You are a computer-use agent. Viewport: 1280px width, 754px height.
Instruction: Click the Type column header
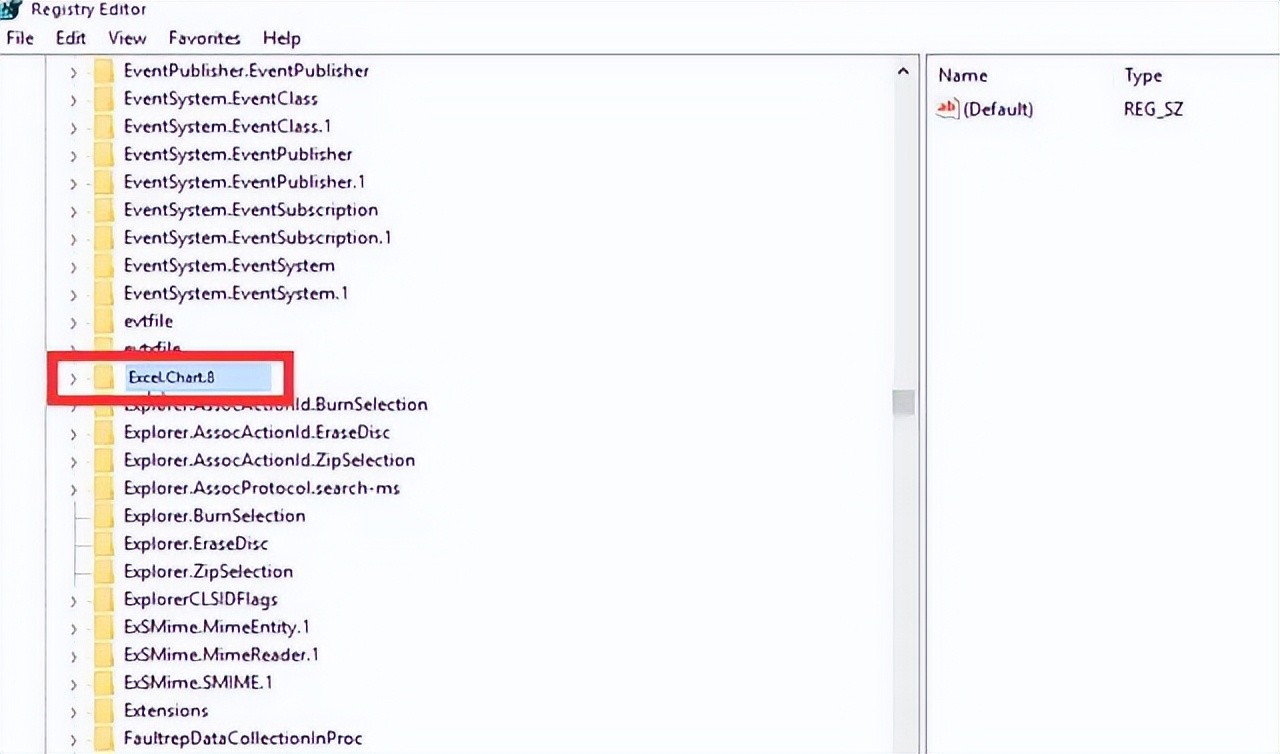(x=1143, y=75)
